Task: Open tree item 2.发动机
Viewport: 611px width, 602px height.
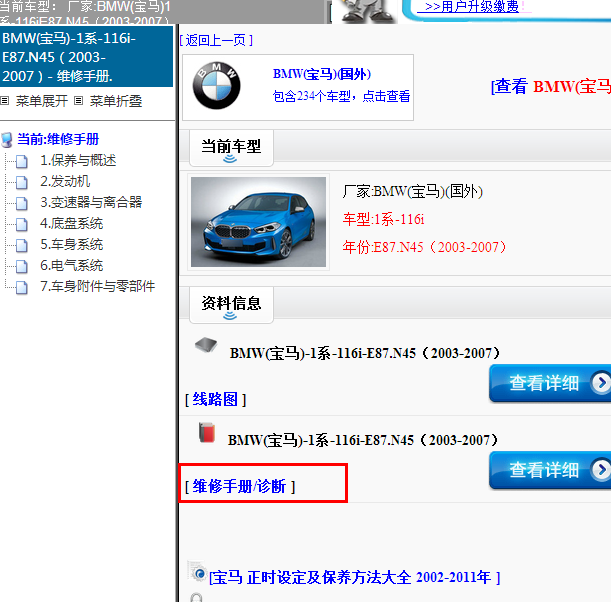Action: click(x=65, y=182)
